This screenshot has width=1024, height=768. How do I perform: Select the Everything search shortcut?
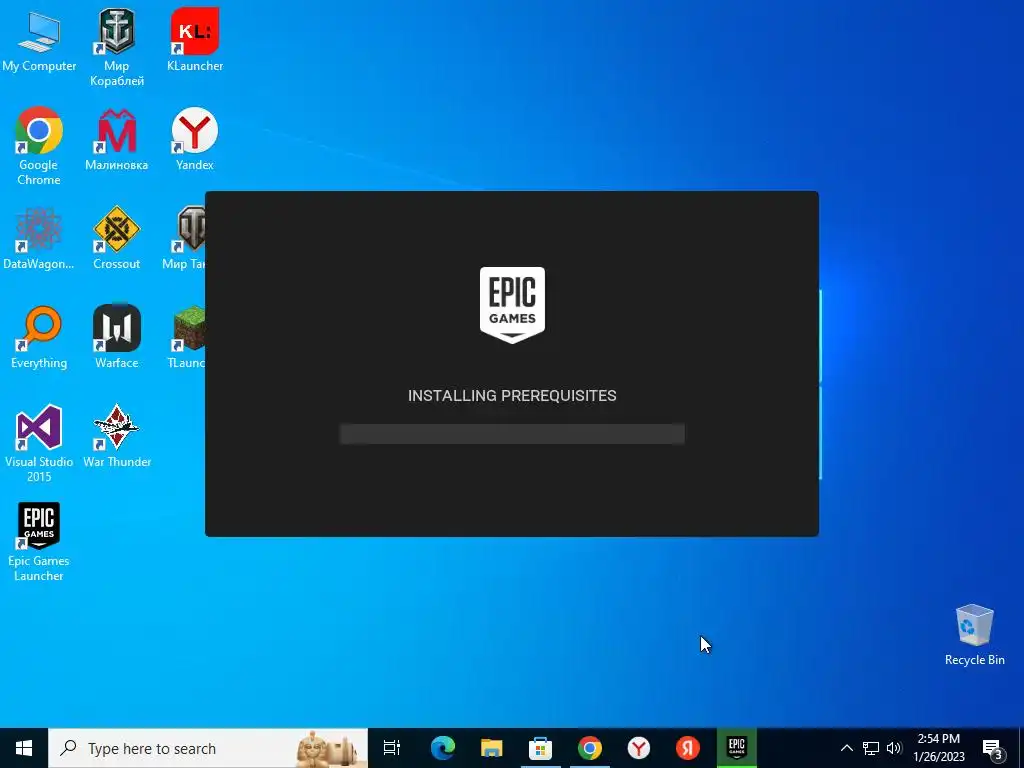(39, 337)
